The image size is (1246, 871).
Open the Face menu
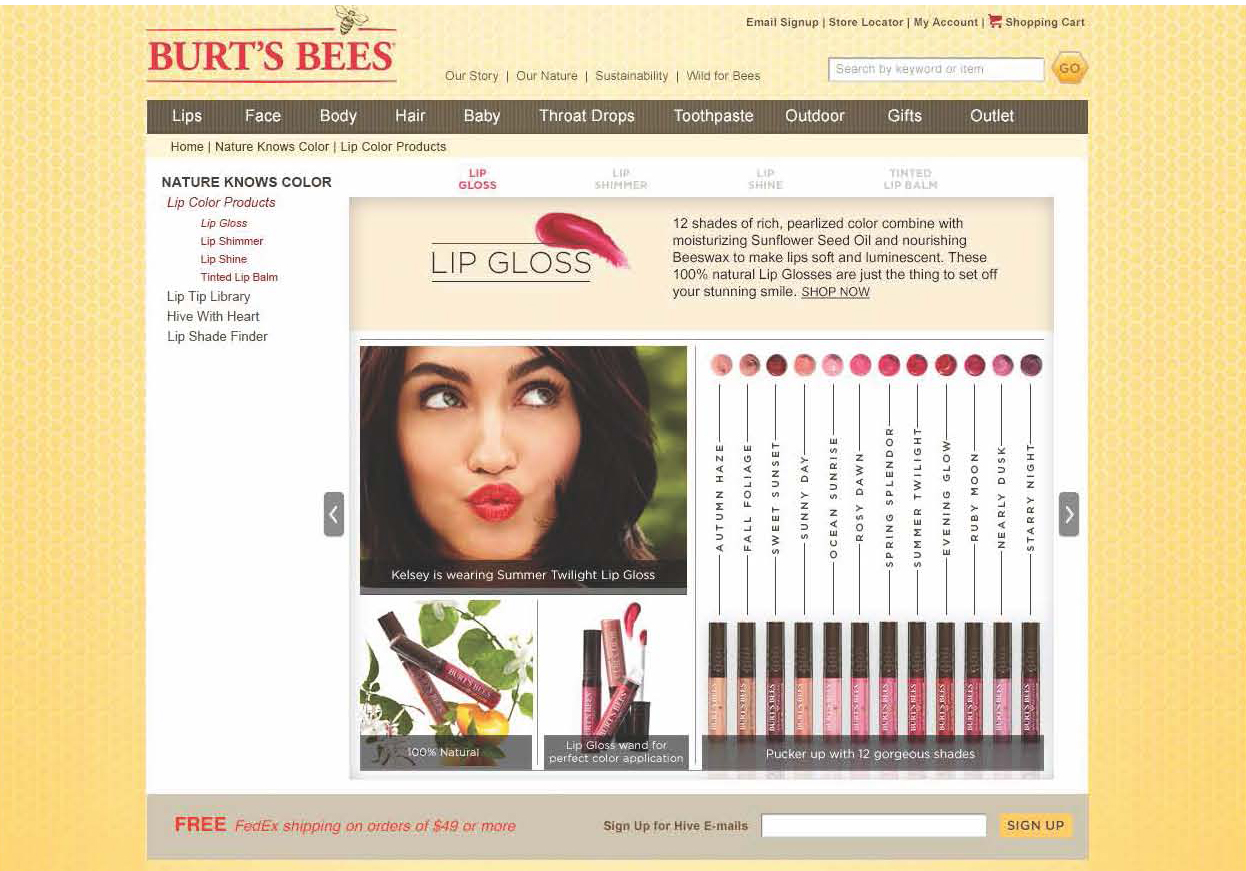pos(263,116)
